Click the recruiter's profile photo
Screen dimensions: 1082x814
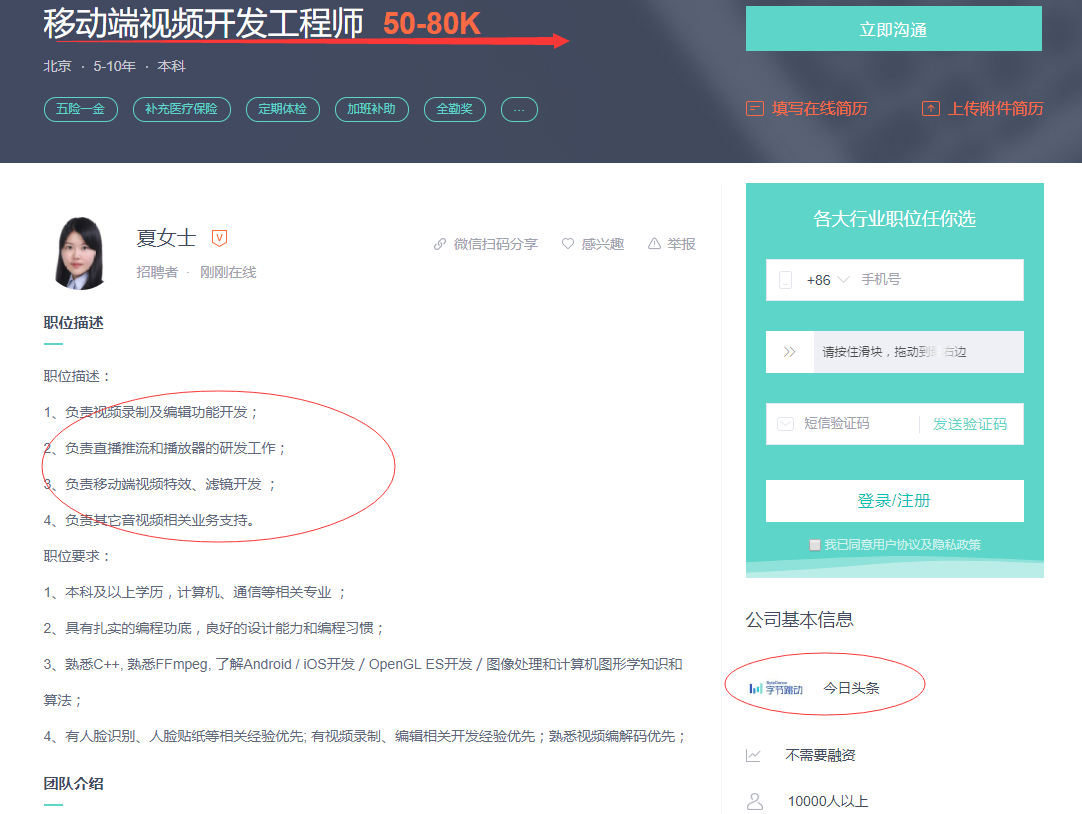[x=81, y=253]
